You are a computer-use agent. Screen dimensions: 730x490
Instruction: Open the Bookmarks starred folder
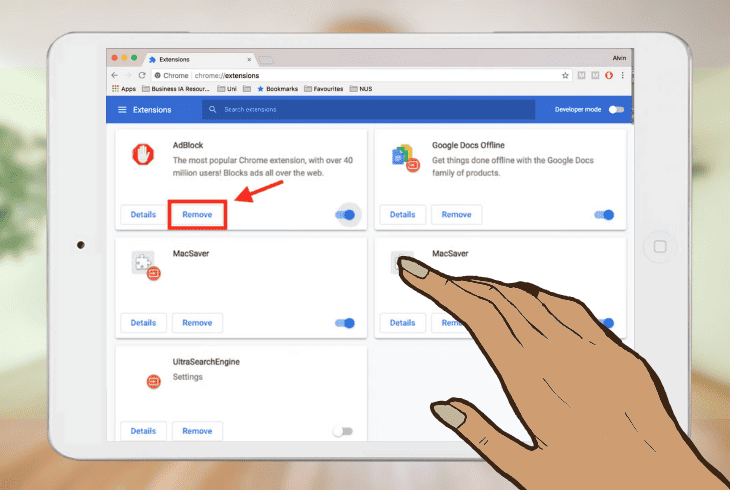[x=277, y=88]
